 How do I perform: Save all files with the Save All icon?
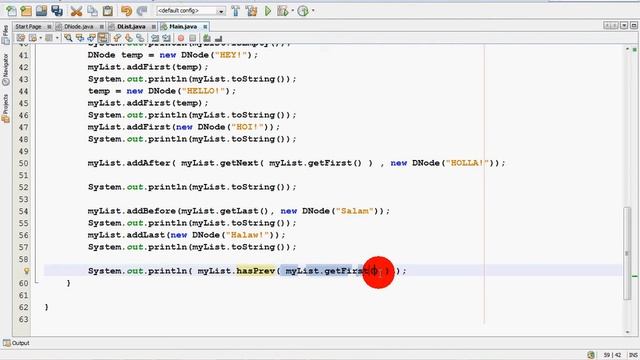(x=57, y=11)
